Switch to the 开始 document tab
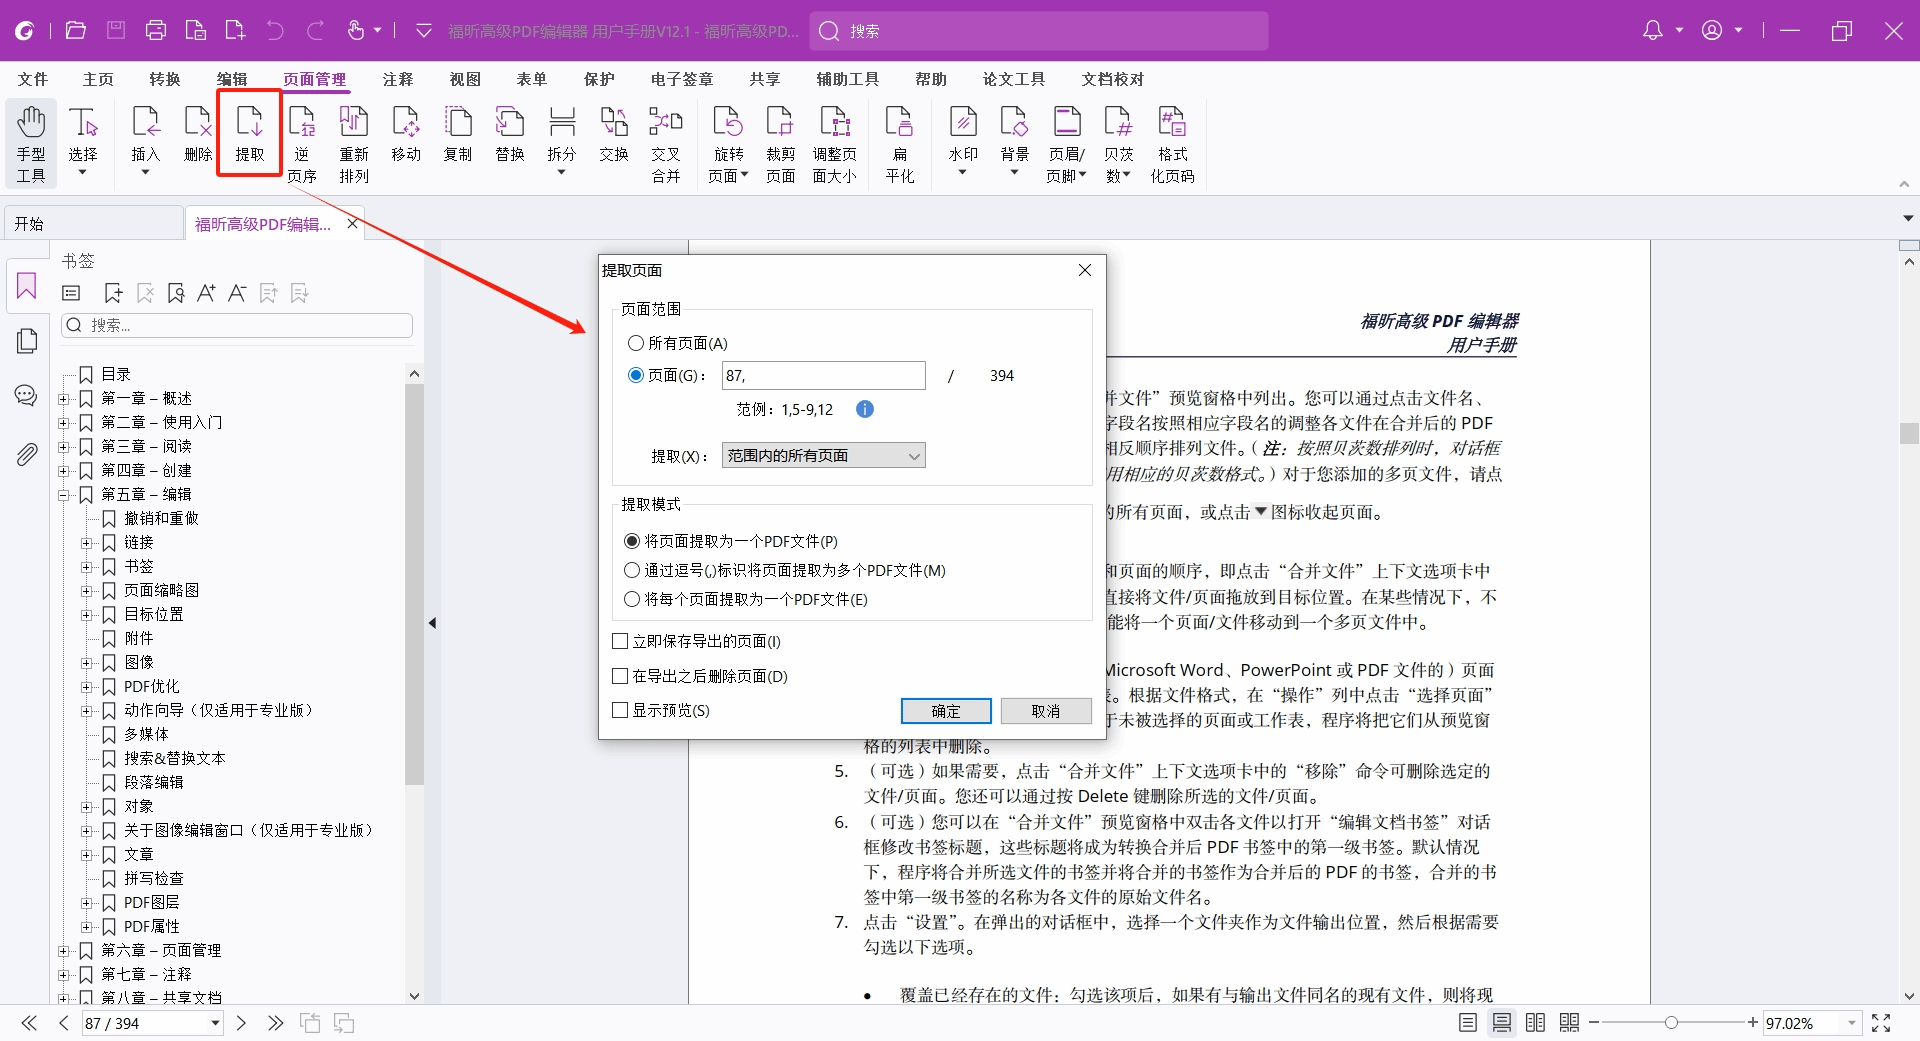Screen dimensions: 1920x1041 coord(30,224)
